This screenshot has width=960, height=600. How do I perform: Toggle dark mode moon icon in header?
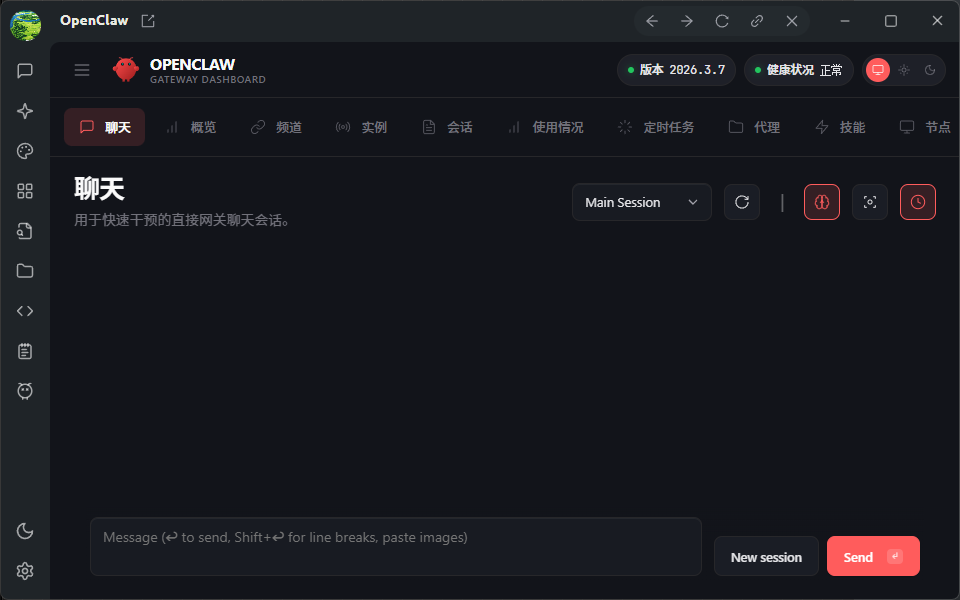point(930,70)
